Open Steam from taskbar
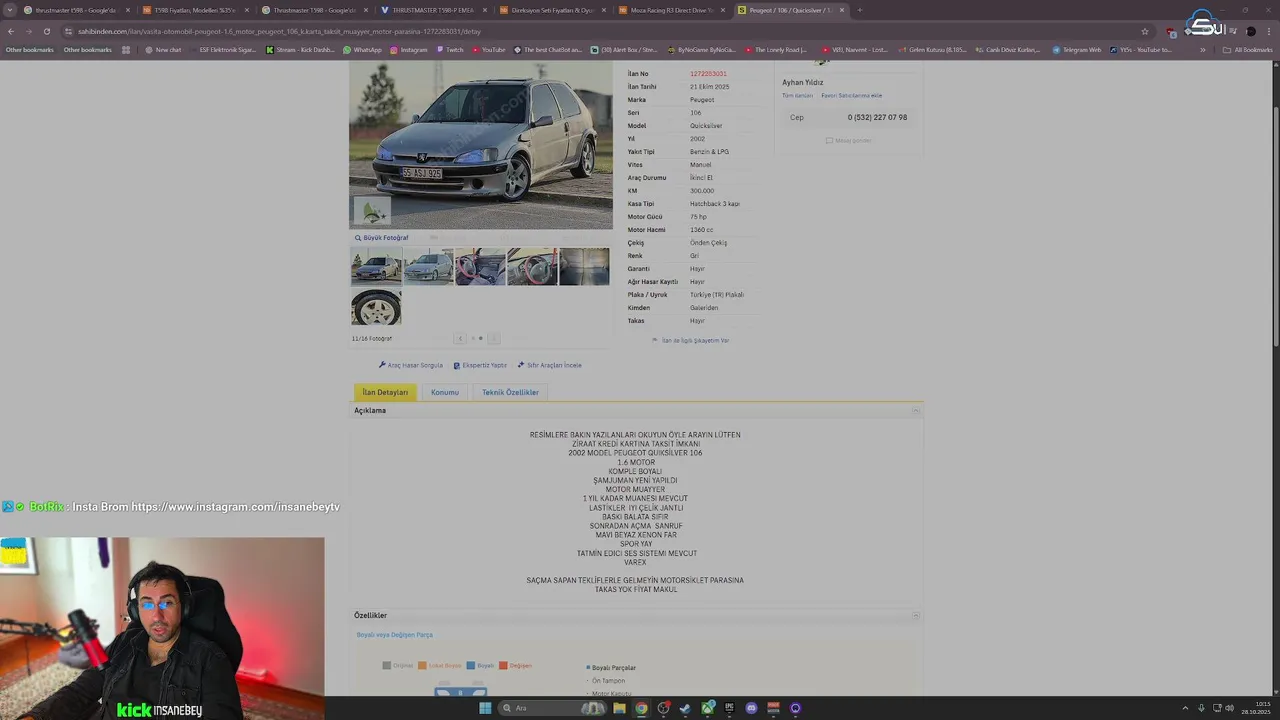Viewport: 1280px width, 720px height. click(685, 708)
